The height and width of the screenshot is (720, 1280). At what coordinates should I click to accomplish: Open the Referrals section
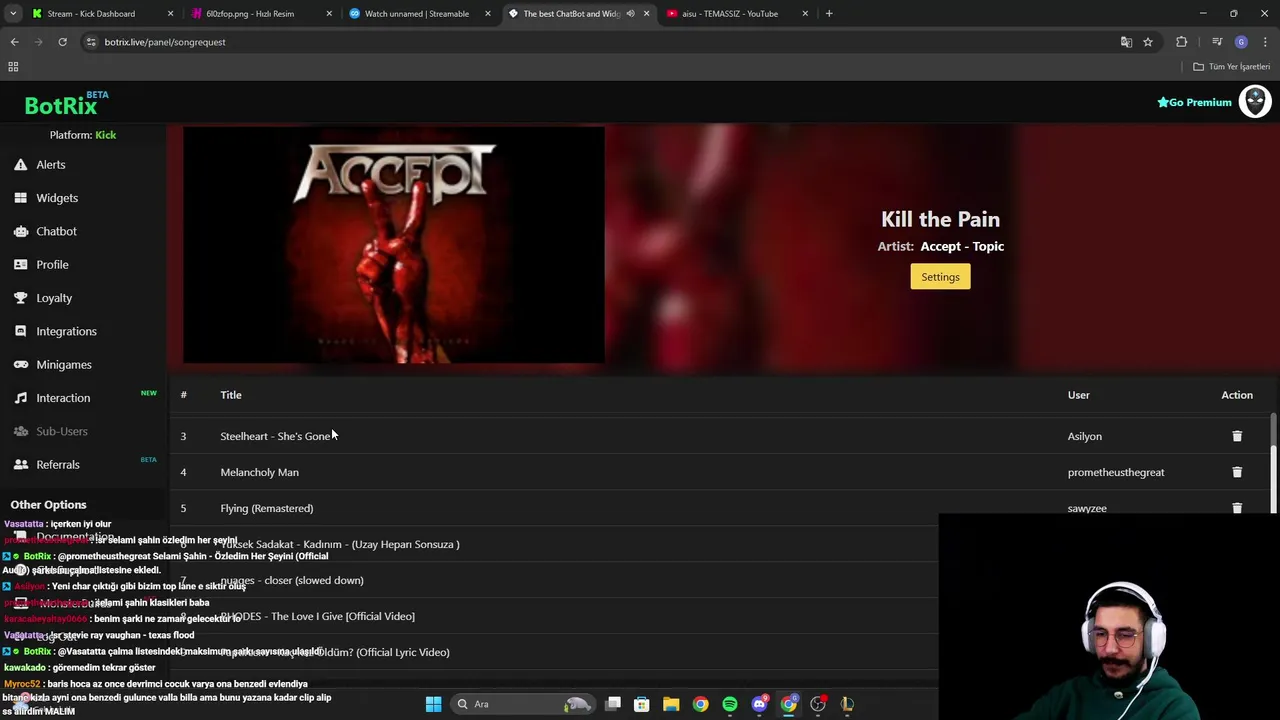[x=58, y=465]
